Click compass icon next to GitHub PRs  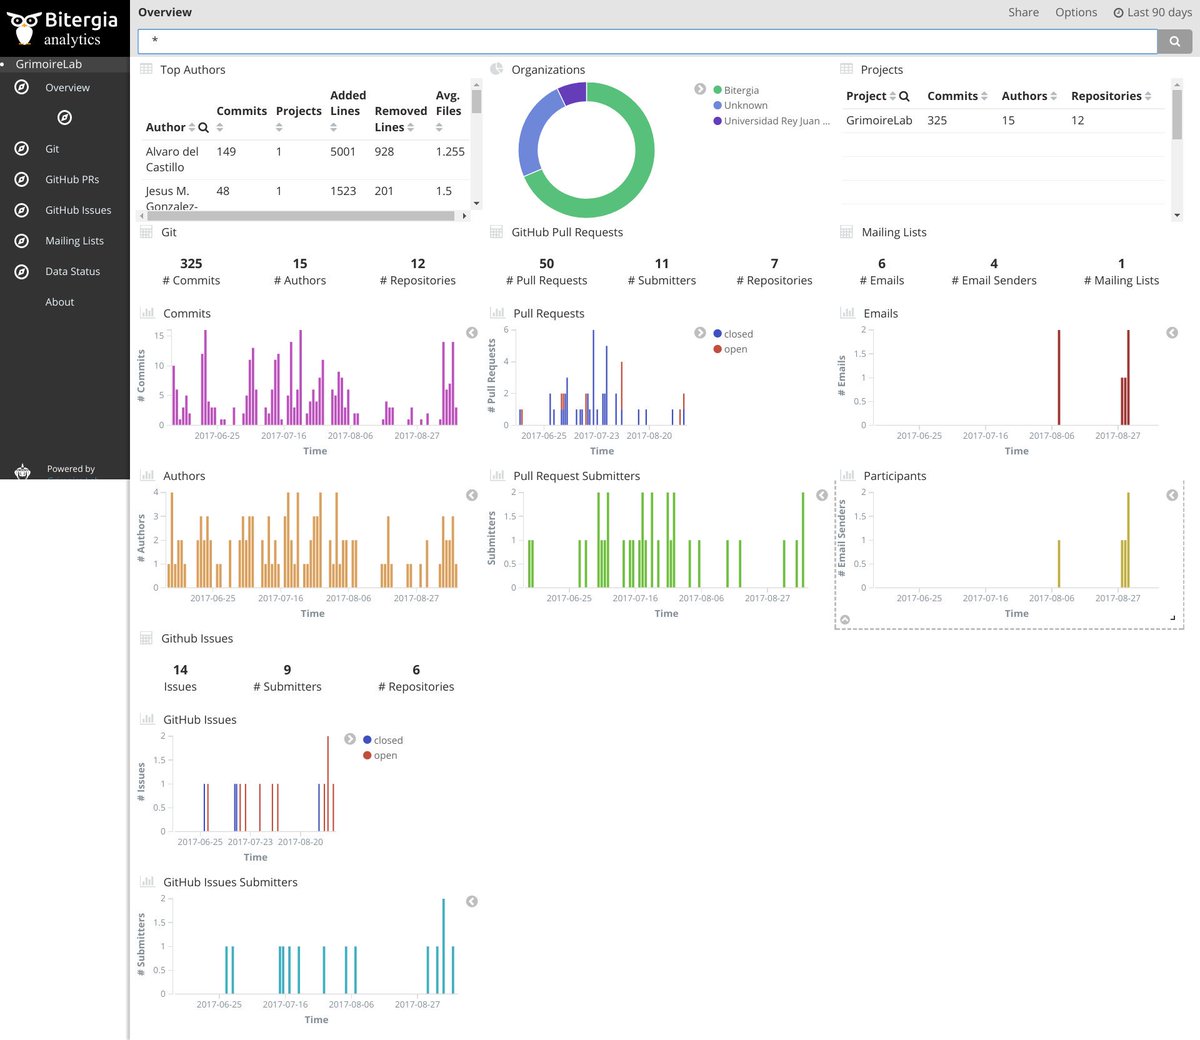click(21, 179)
